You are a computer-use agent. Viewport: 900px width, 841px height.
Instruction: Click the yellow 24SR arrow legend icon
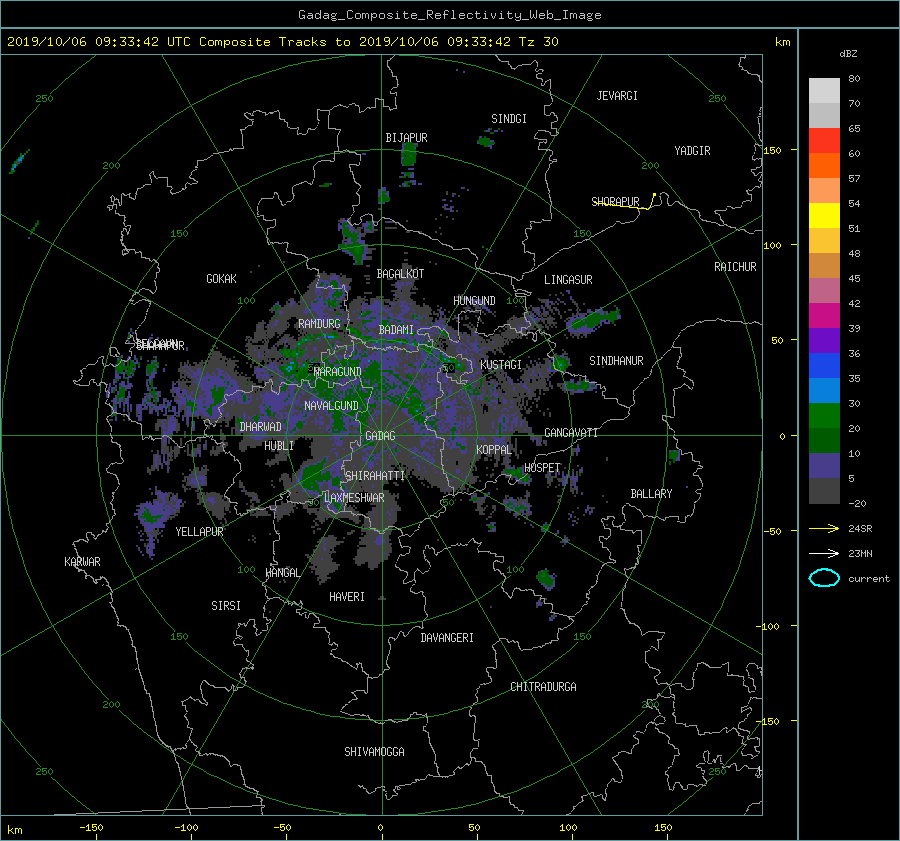click(824, 528)
